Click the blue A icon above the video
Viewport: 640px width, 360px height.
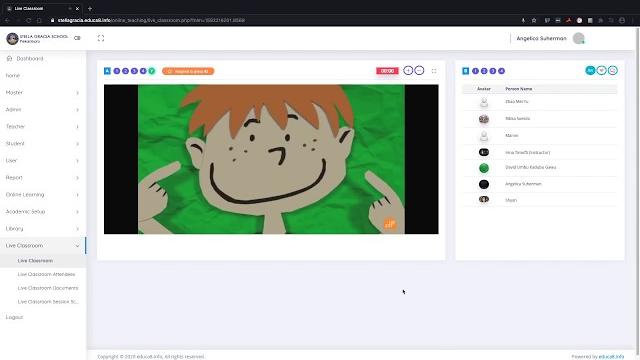click(107, 71)
